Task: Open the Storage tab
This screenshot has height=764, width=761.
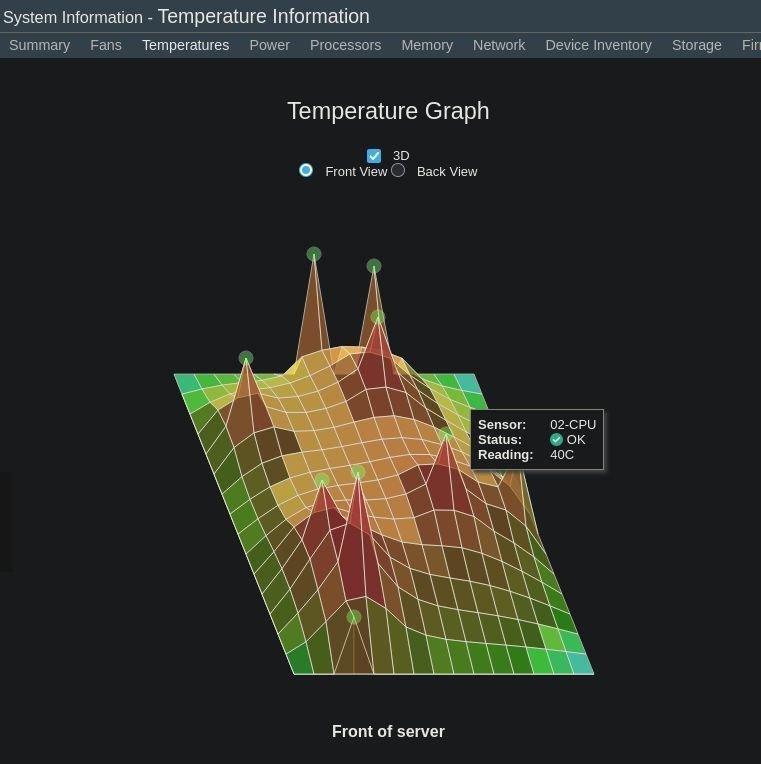Action: pyautogui.click(x=697, y=45)
